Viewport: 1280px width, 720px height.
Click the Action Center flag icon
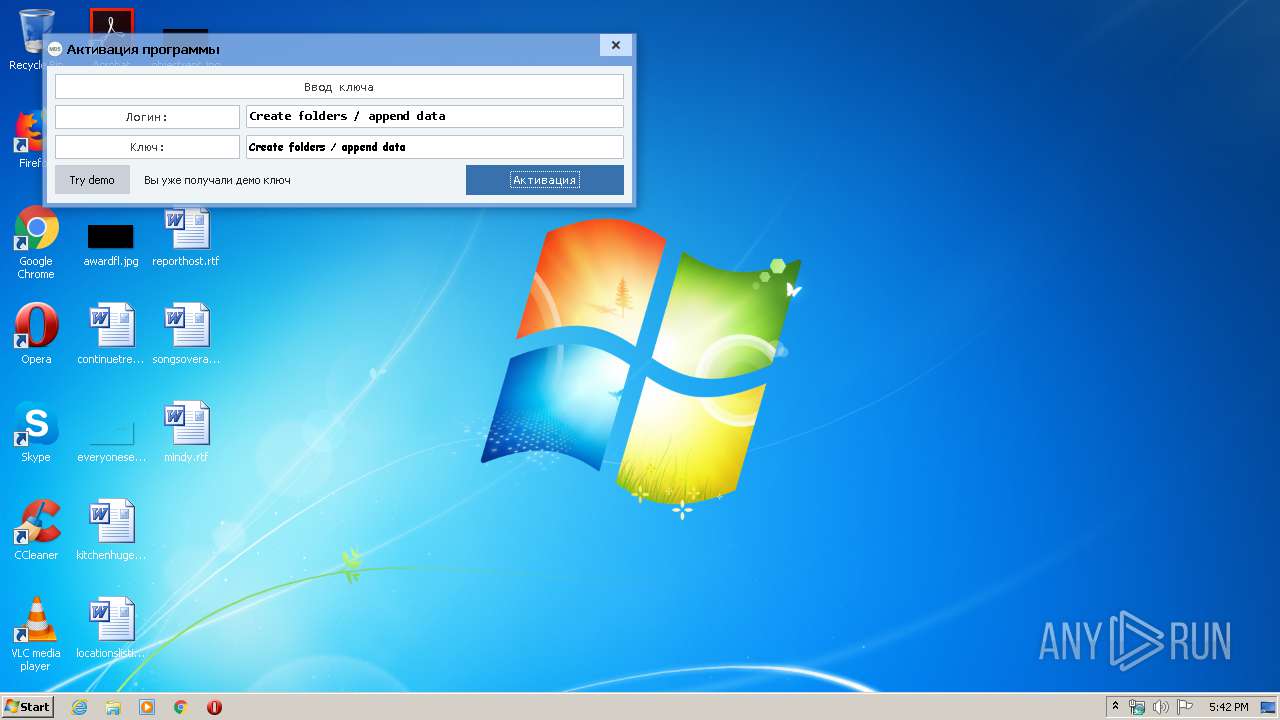click(1185, 707)
